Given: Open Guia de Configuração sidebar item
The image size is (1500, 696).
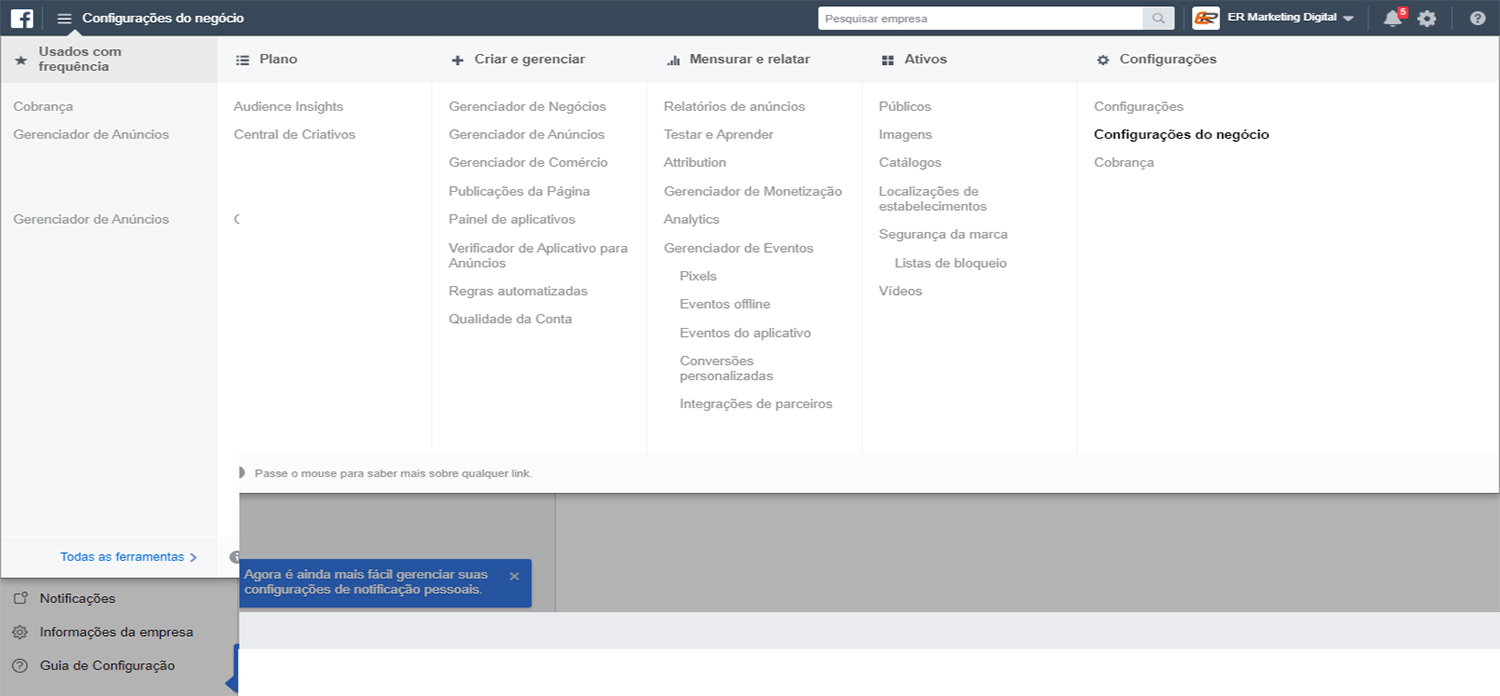Looking at the screenshot, I should point(107,665).
